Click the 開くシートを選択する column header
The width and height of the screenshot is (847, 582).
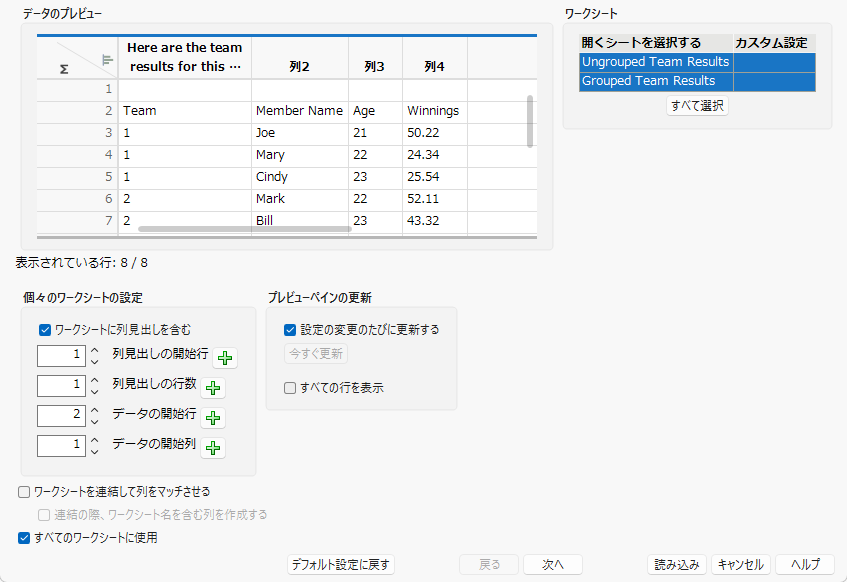click(x=656, y=43)
